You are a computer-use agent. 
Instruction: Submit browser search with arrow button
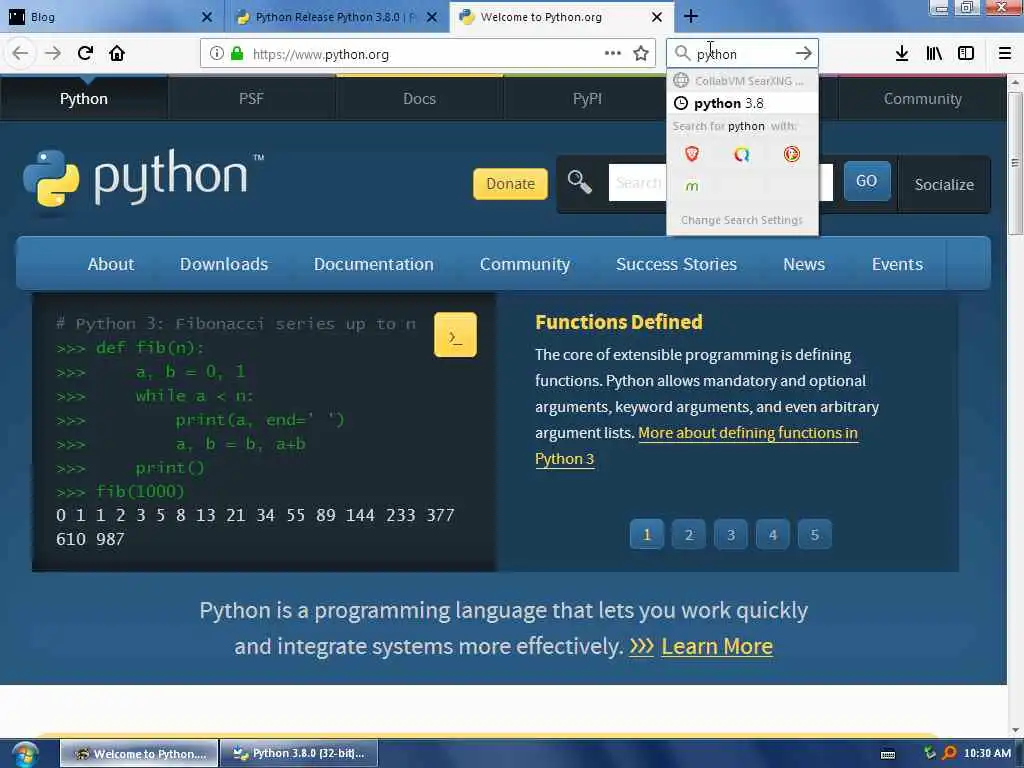click(803, 53)
